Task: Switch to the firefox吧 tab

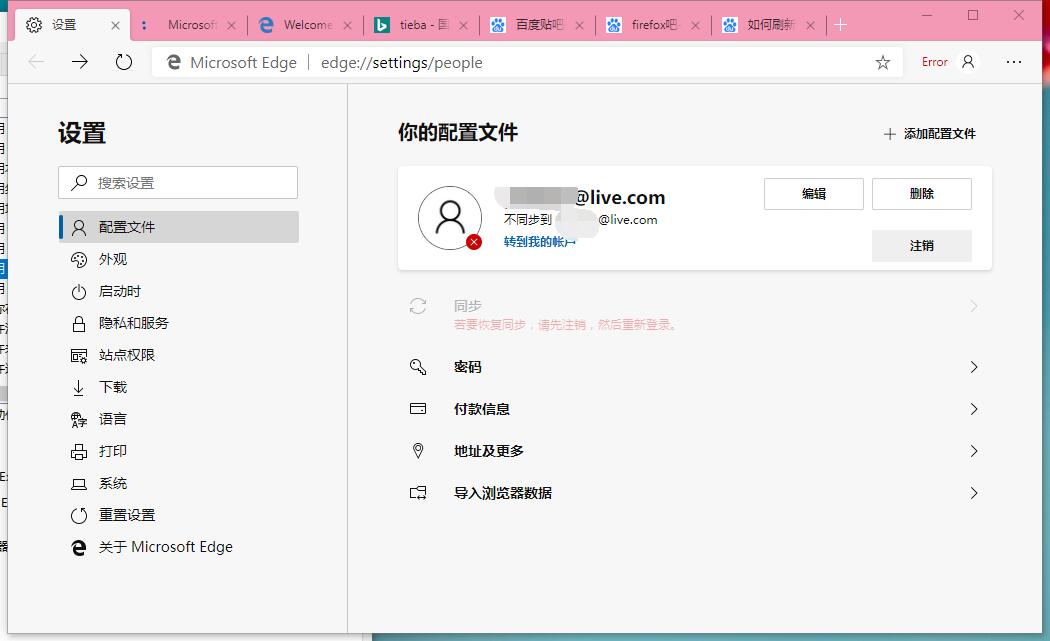Action: (x=654, y=25)
